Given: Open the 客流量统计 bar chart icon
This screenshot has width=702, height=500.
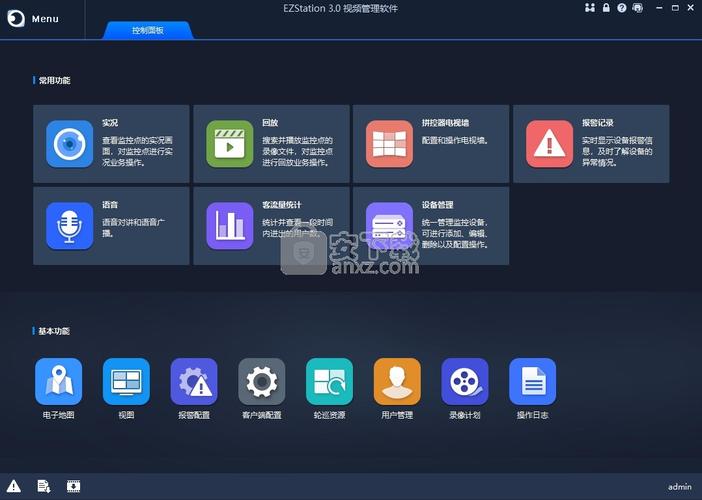Looking at the screenshot, I should tap(230, 226).
